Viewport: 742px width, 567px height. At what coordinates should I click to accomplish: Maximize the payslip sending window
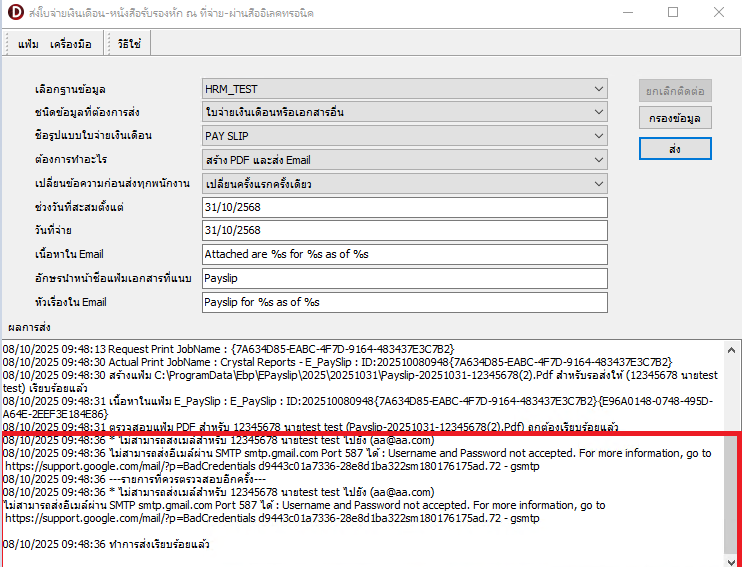point(673,13)
